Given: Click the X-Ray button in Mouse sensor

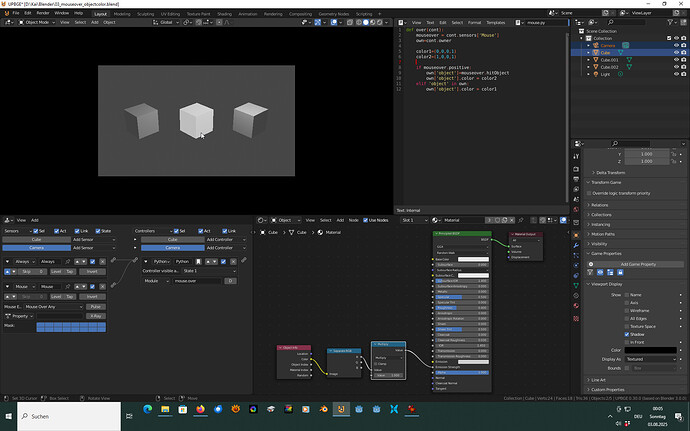Looking at the screenshot, I should (96, 316).
